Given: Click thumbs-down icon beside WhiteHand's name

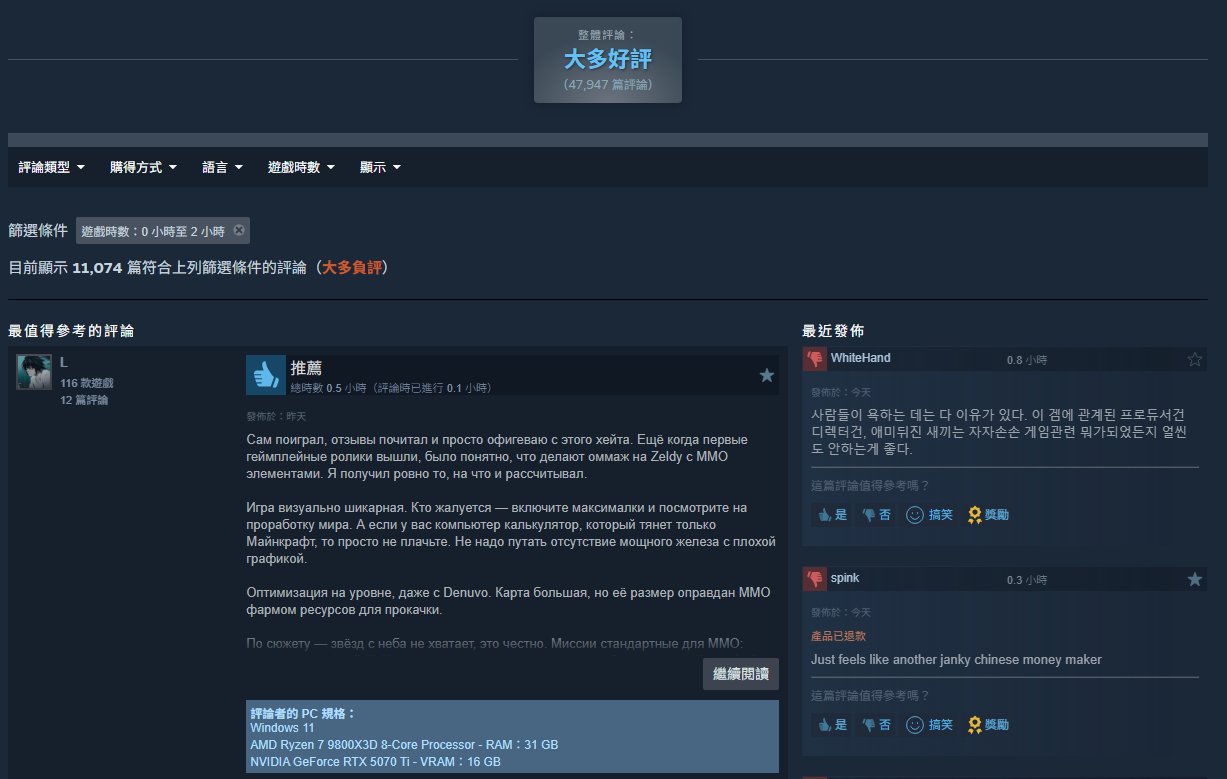Looking at the screenshot, I should 815,359.
